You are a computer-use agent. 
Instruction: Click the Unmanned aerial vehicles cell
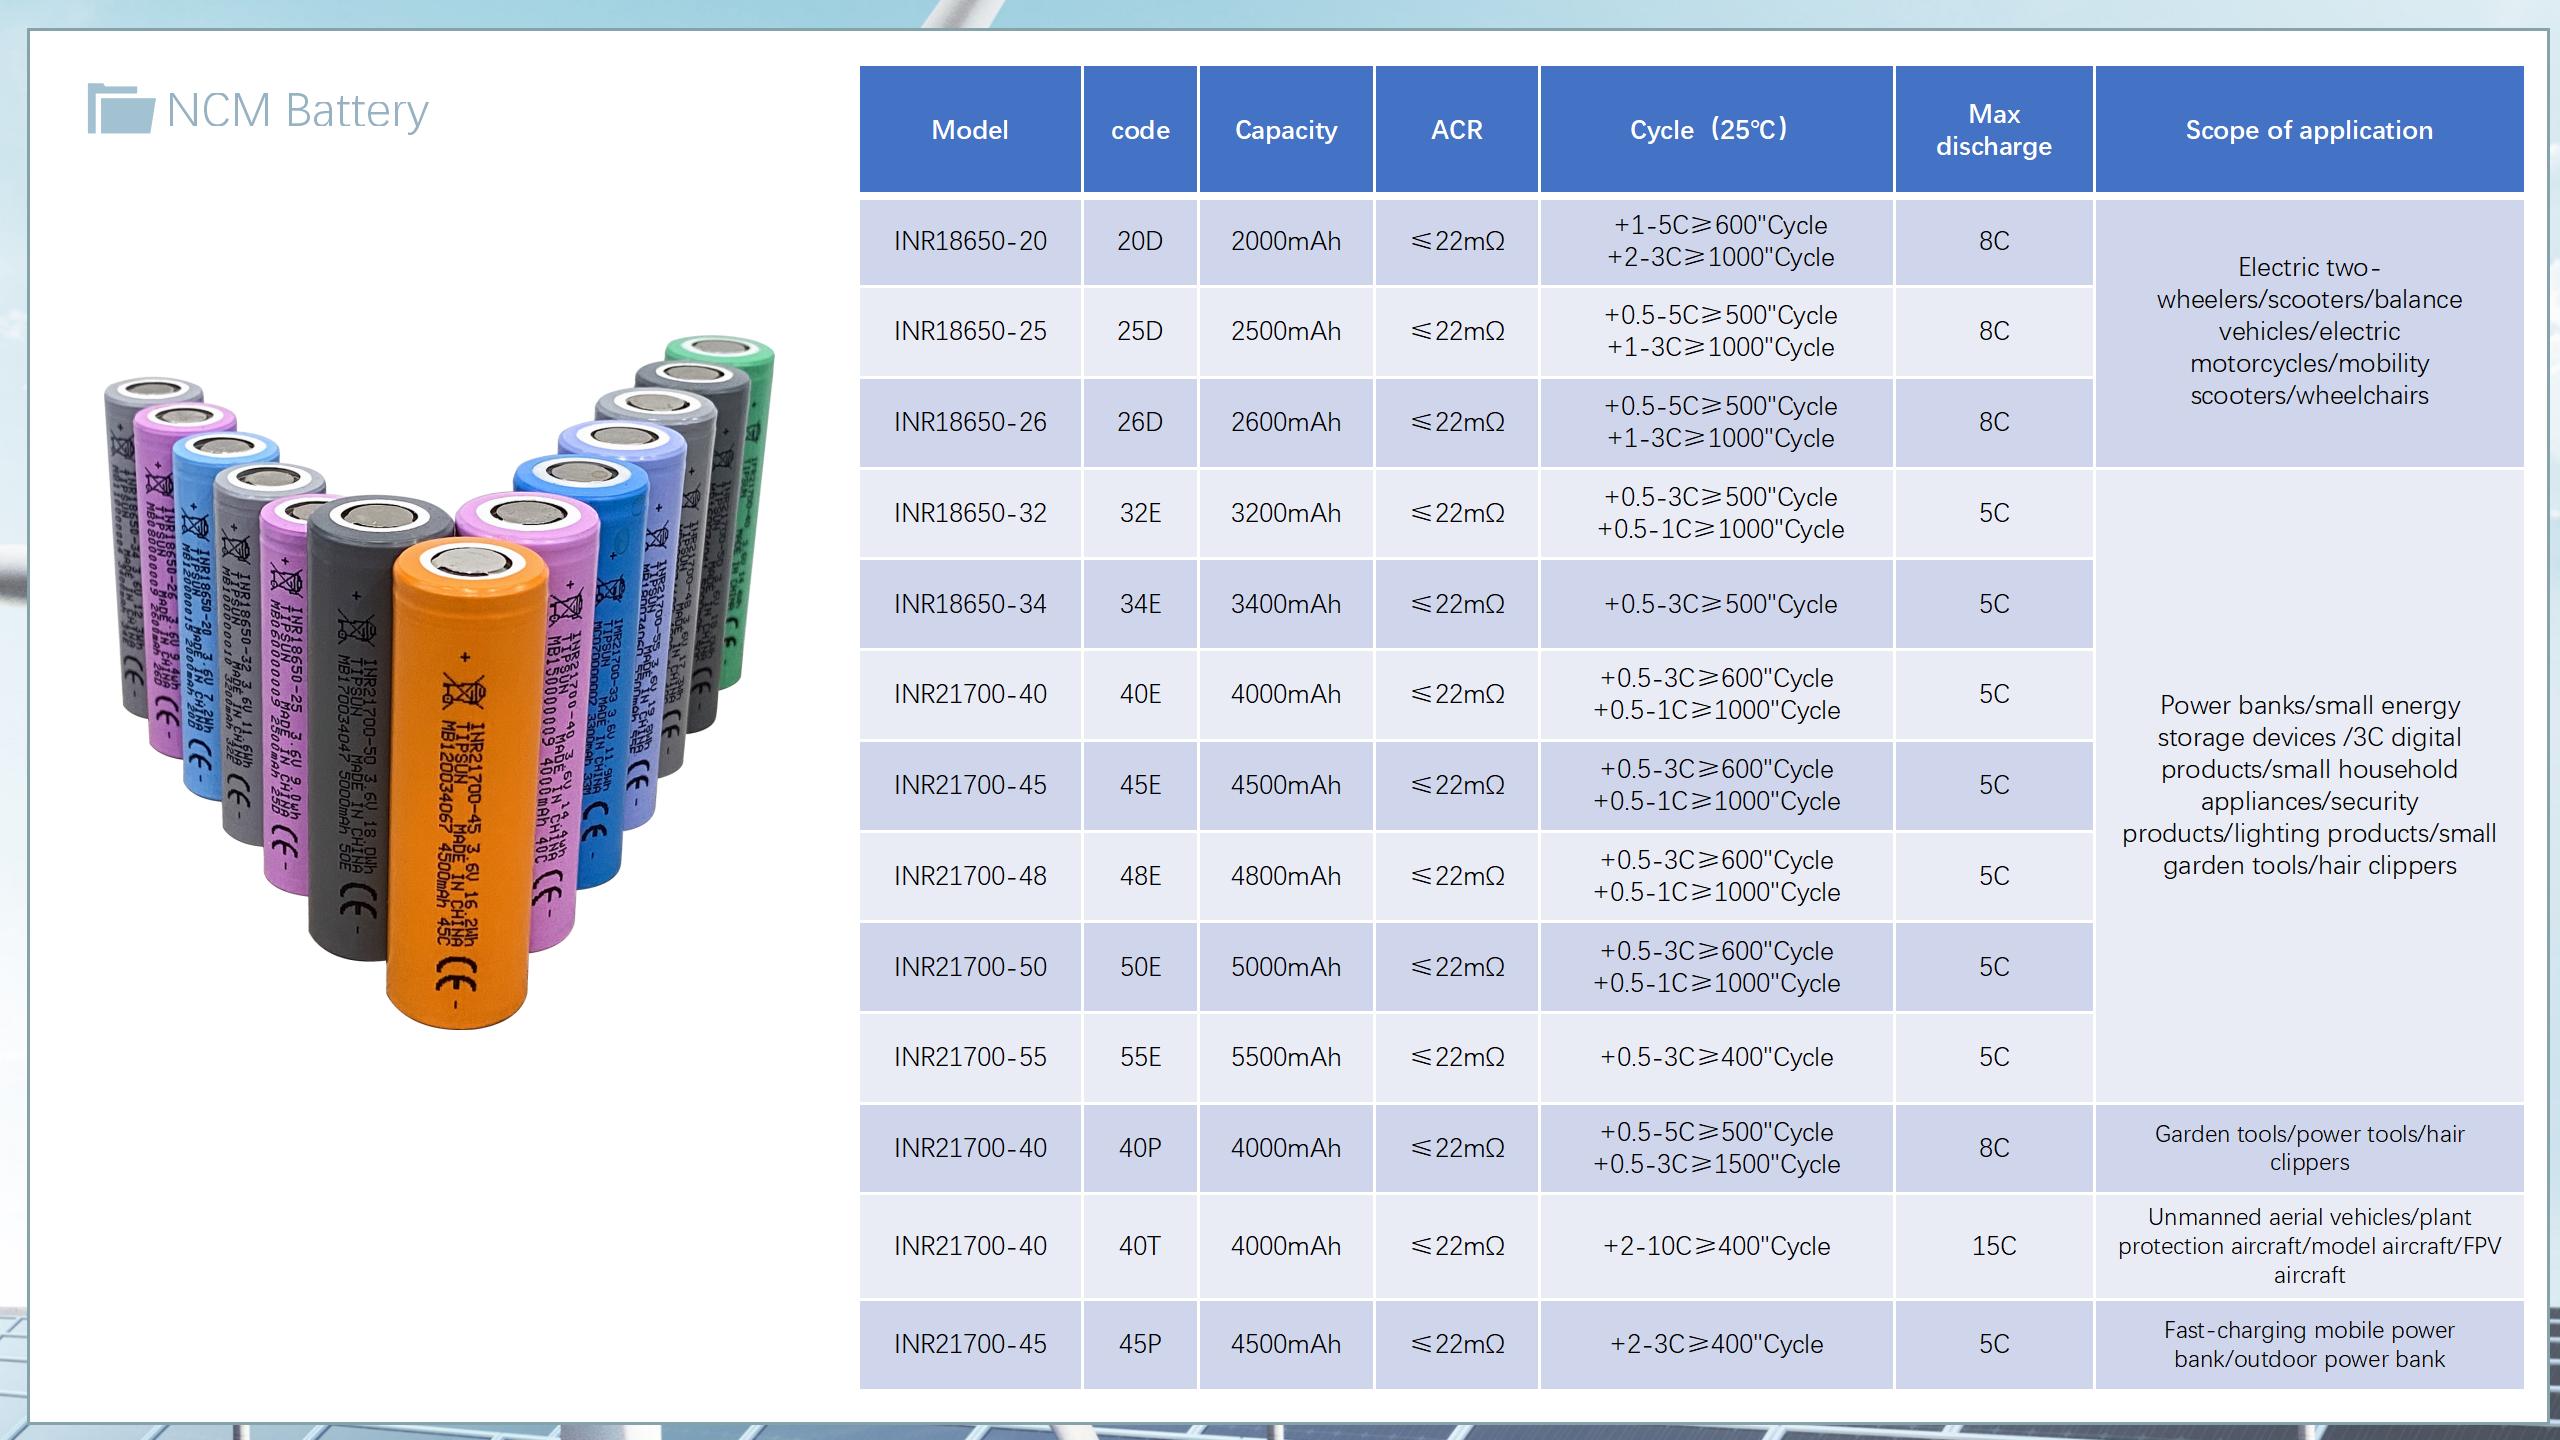[2308, 1246]
